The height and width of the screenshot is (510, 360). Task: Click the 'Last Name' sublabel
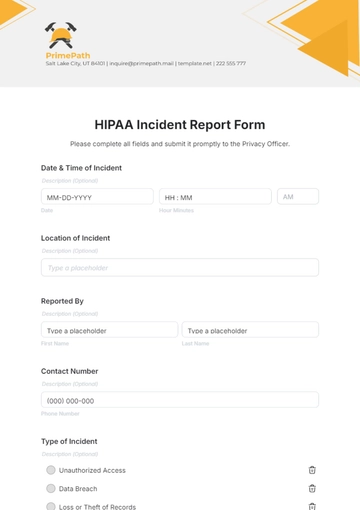click(195, 343)
